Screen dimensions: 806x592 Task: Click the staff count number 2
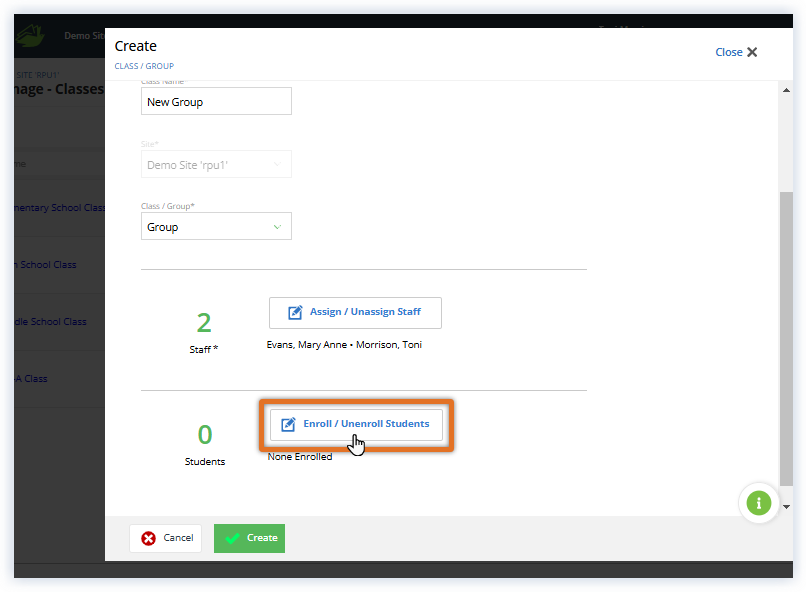tap(204, 323)
